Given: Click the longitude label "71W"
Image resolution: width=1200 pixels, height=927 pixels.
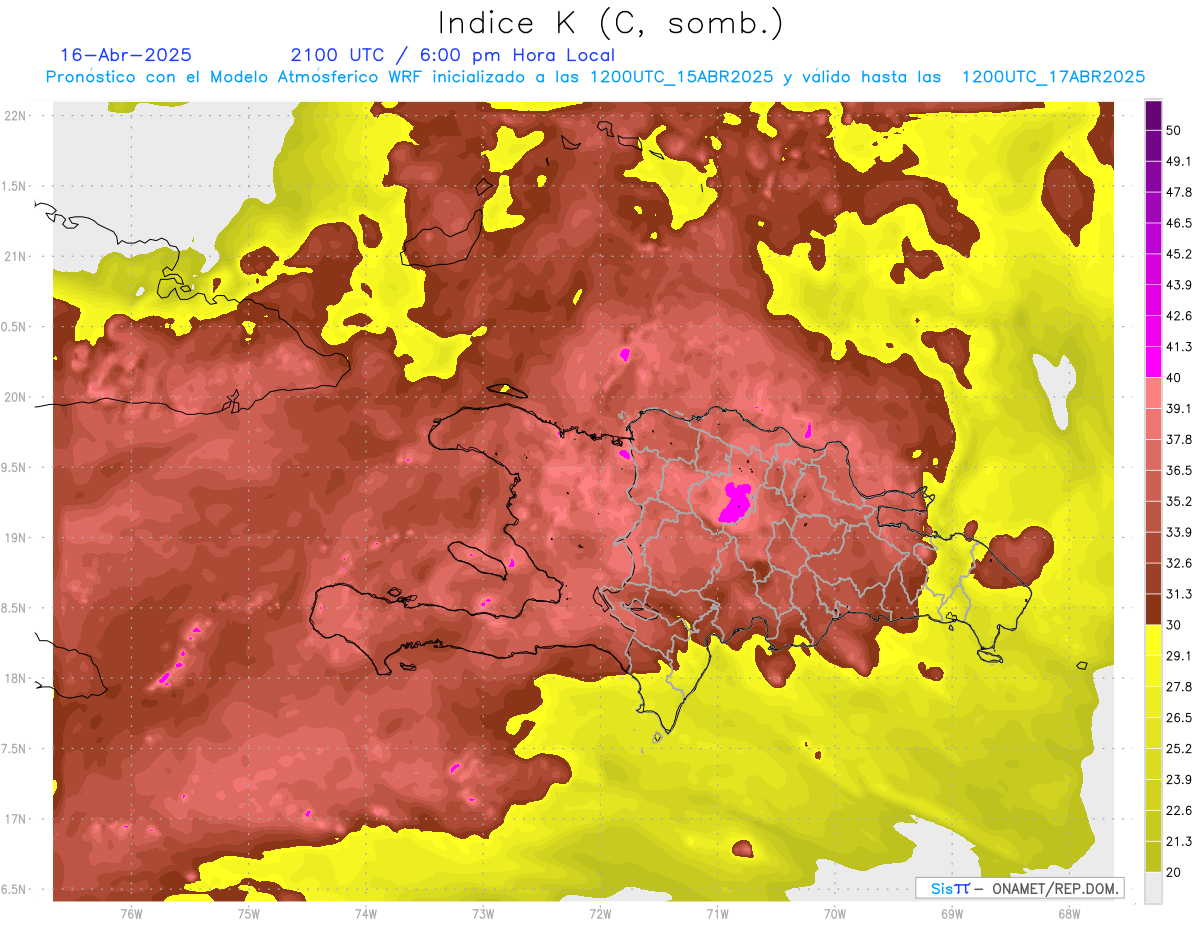Looking at the screenshot, I should (717, 914).
